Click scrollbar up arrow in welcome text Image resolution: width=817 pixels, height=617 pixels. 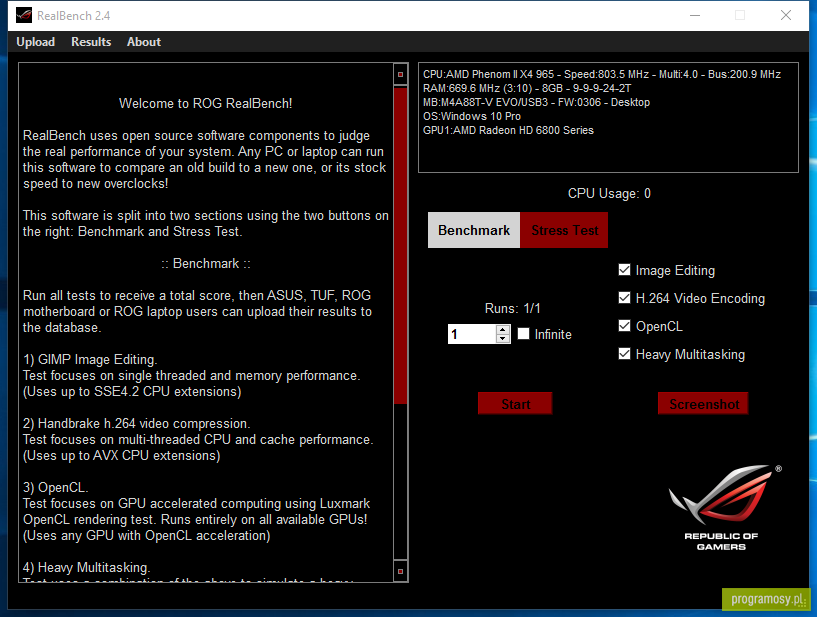[x=400, y=75]
